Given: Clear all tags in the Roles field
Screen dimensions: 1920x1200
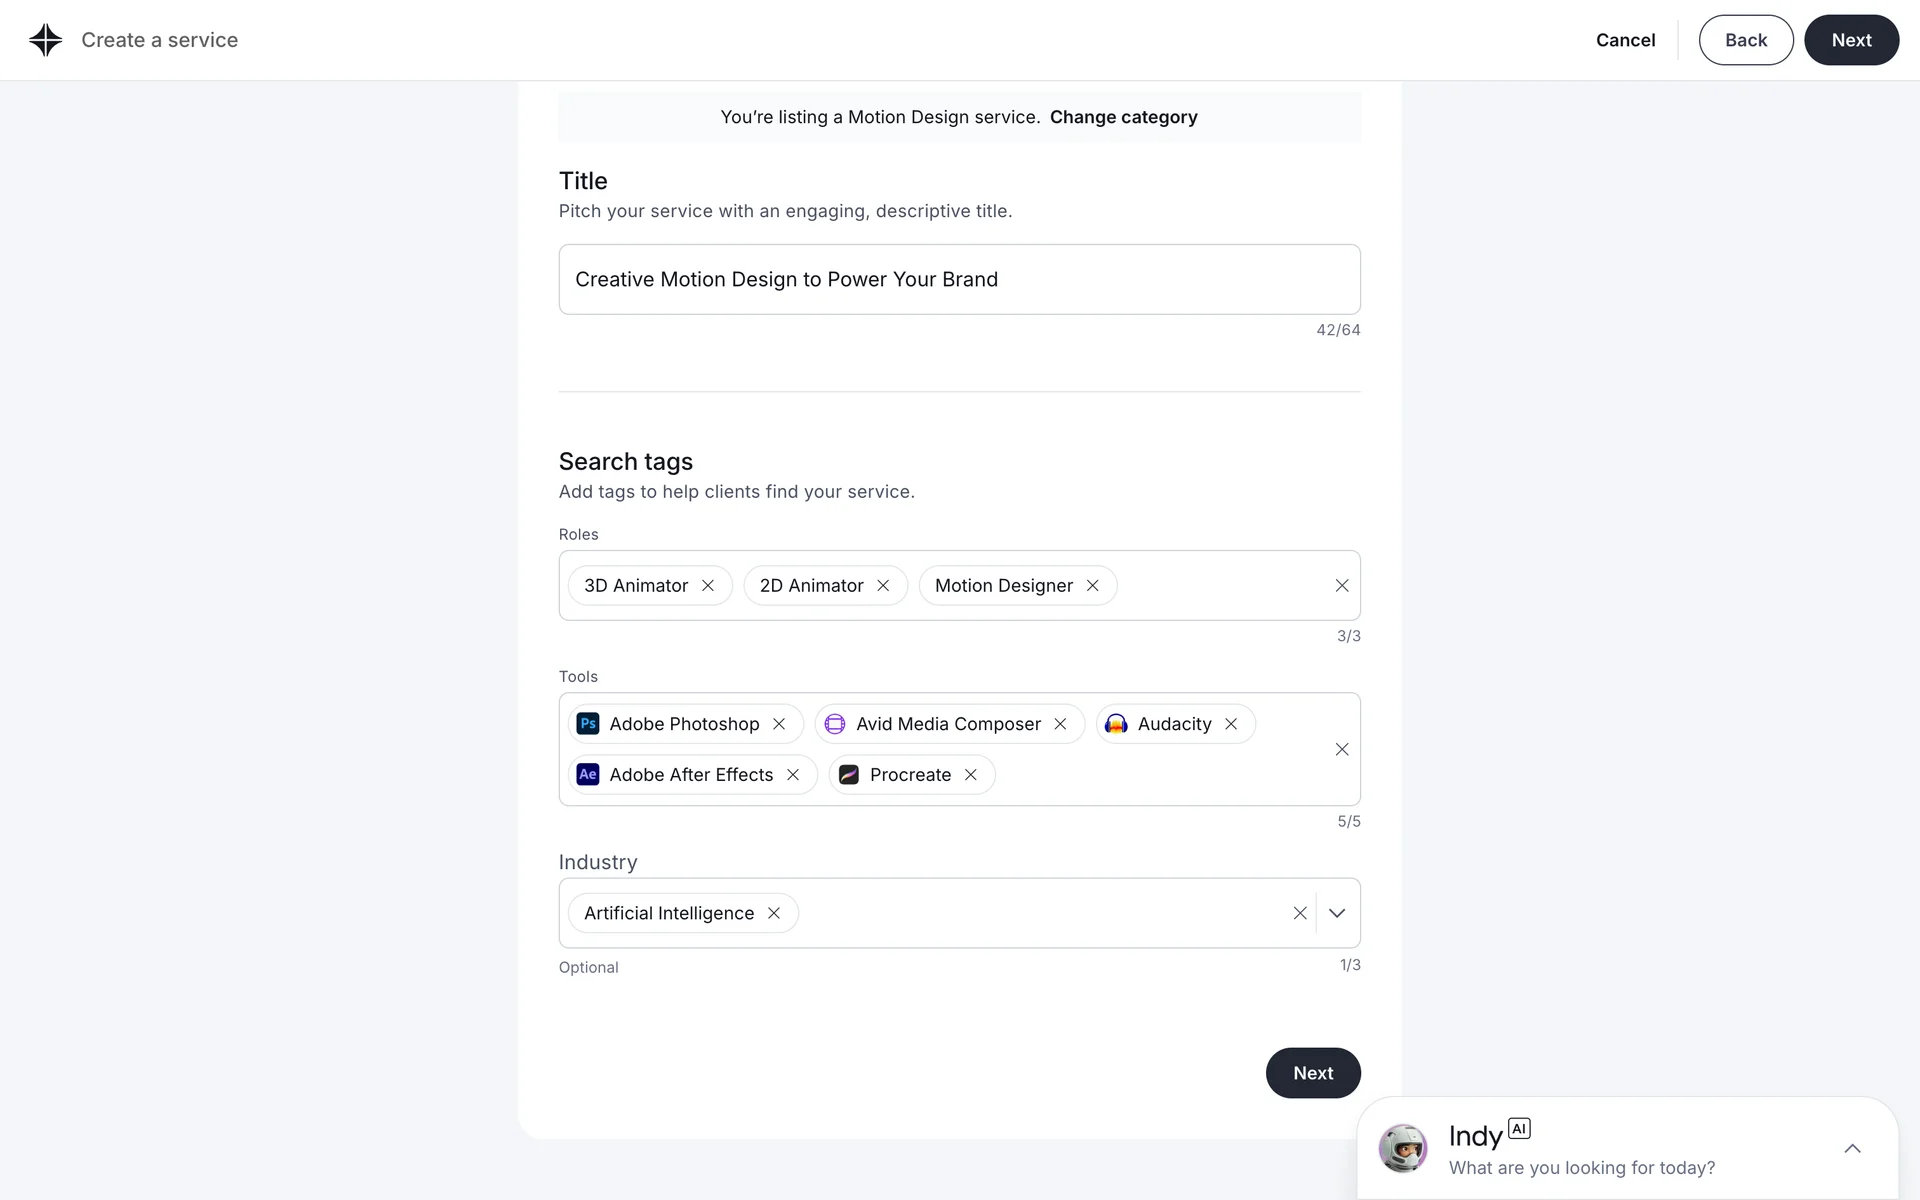Looking at the screenshot, I should 1342,586.
